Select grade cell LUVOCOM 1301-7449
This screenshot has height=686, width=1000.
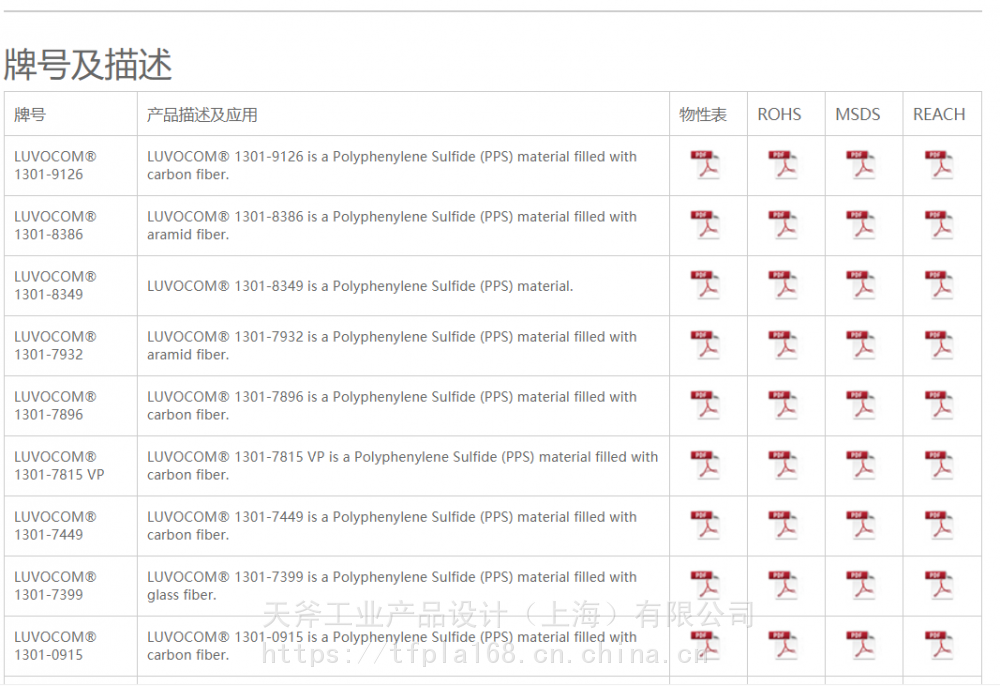tap(71, 525)
